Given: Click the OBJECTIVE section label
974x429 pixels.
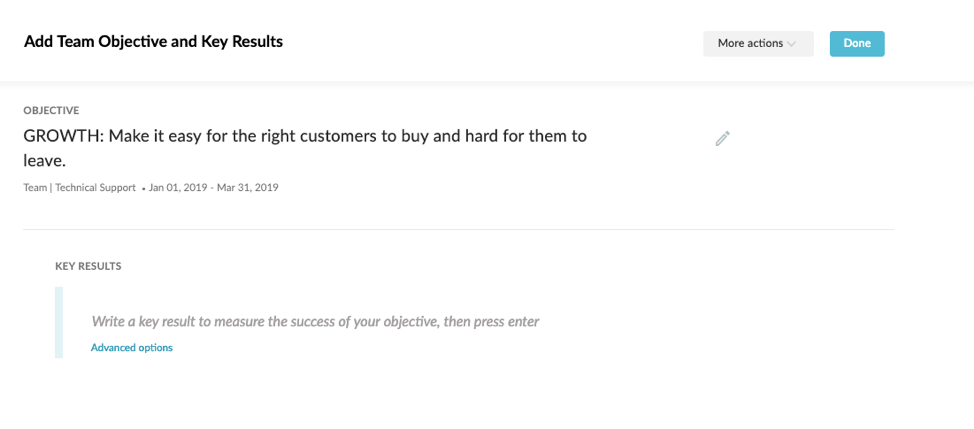Looking at the screenshot, I should [51, 110].
